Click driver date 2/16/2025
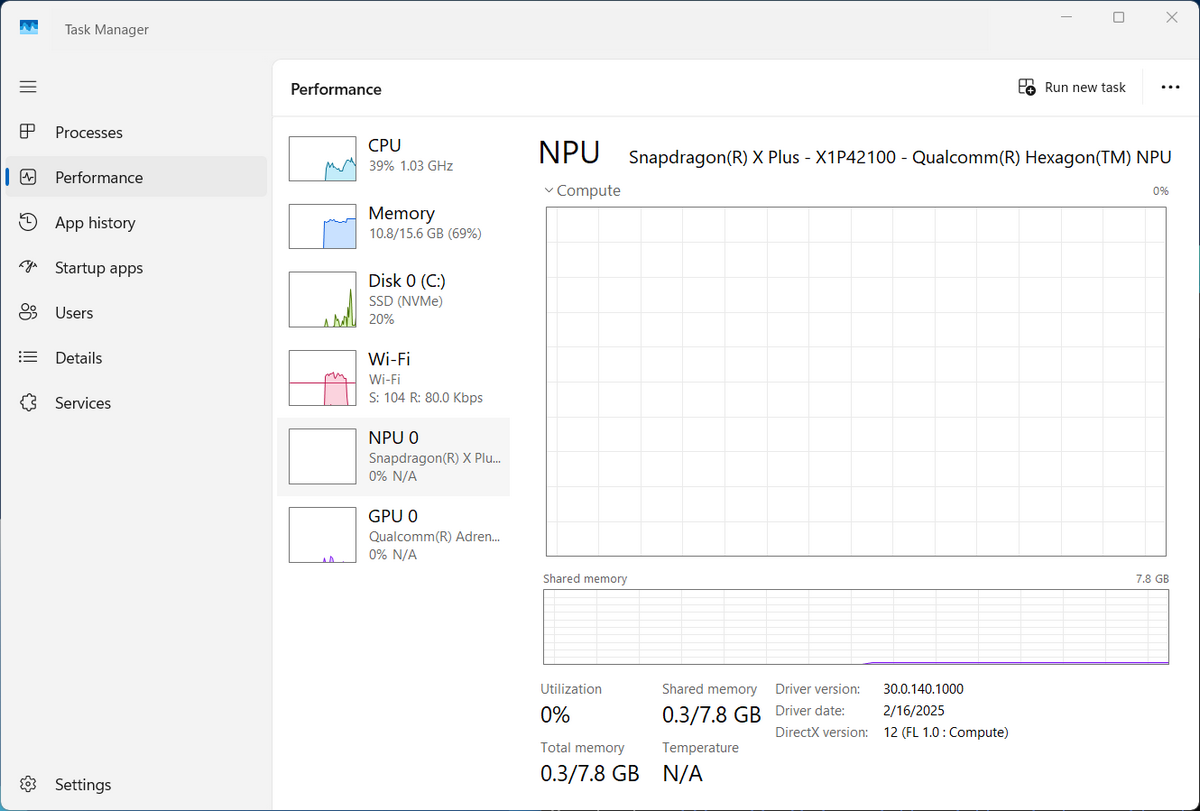The image size is (1200, 811). tap(912, 711)
